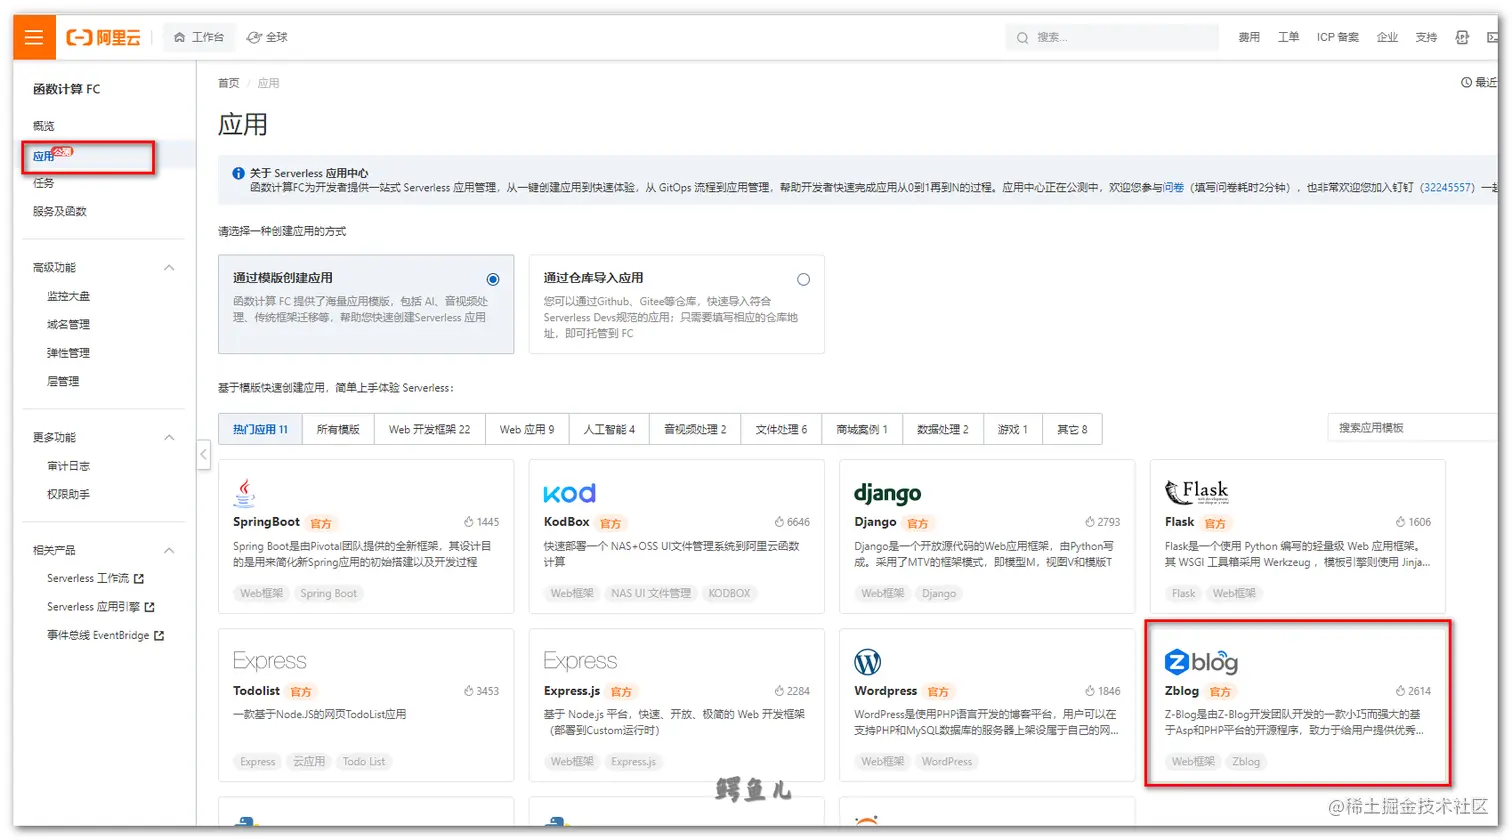The width and height of the screenshot is (1512, 840).
Task: Click the KODBOX tag
Action: pos(729,593)
